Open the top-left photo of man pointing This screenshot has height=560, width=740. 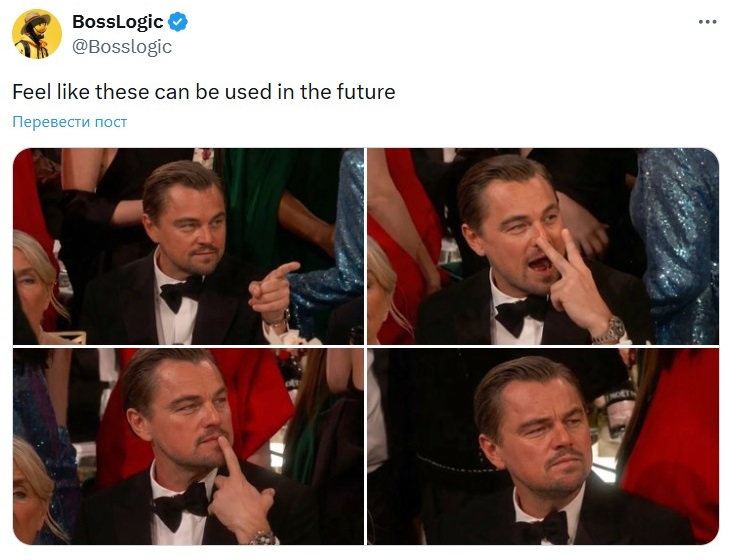point(188,246)
